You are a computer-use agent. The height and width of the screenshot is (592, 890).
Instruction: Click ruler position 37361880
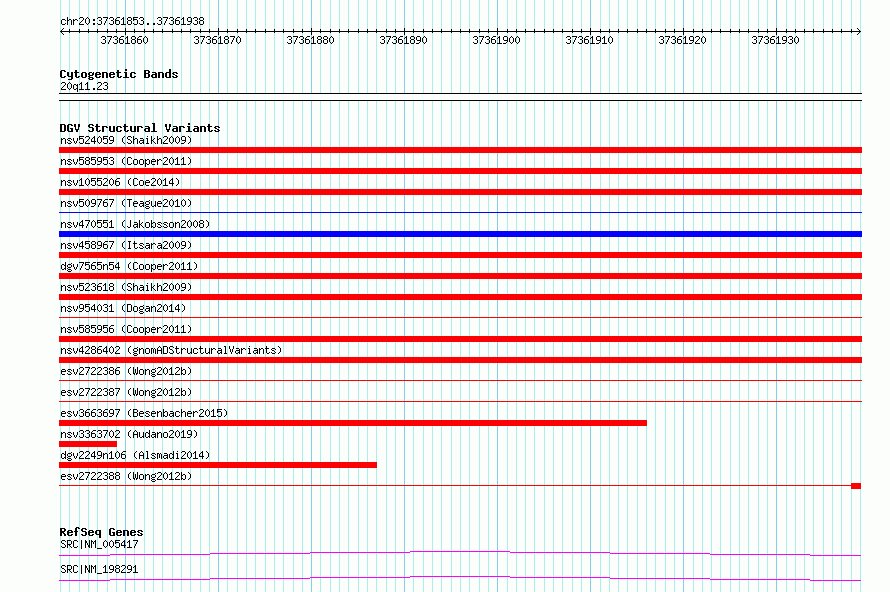[310, 40]
